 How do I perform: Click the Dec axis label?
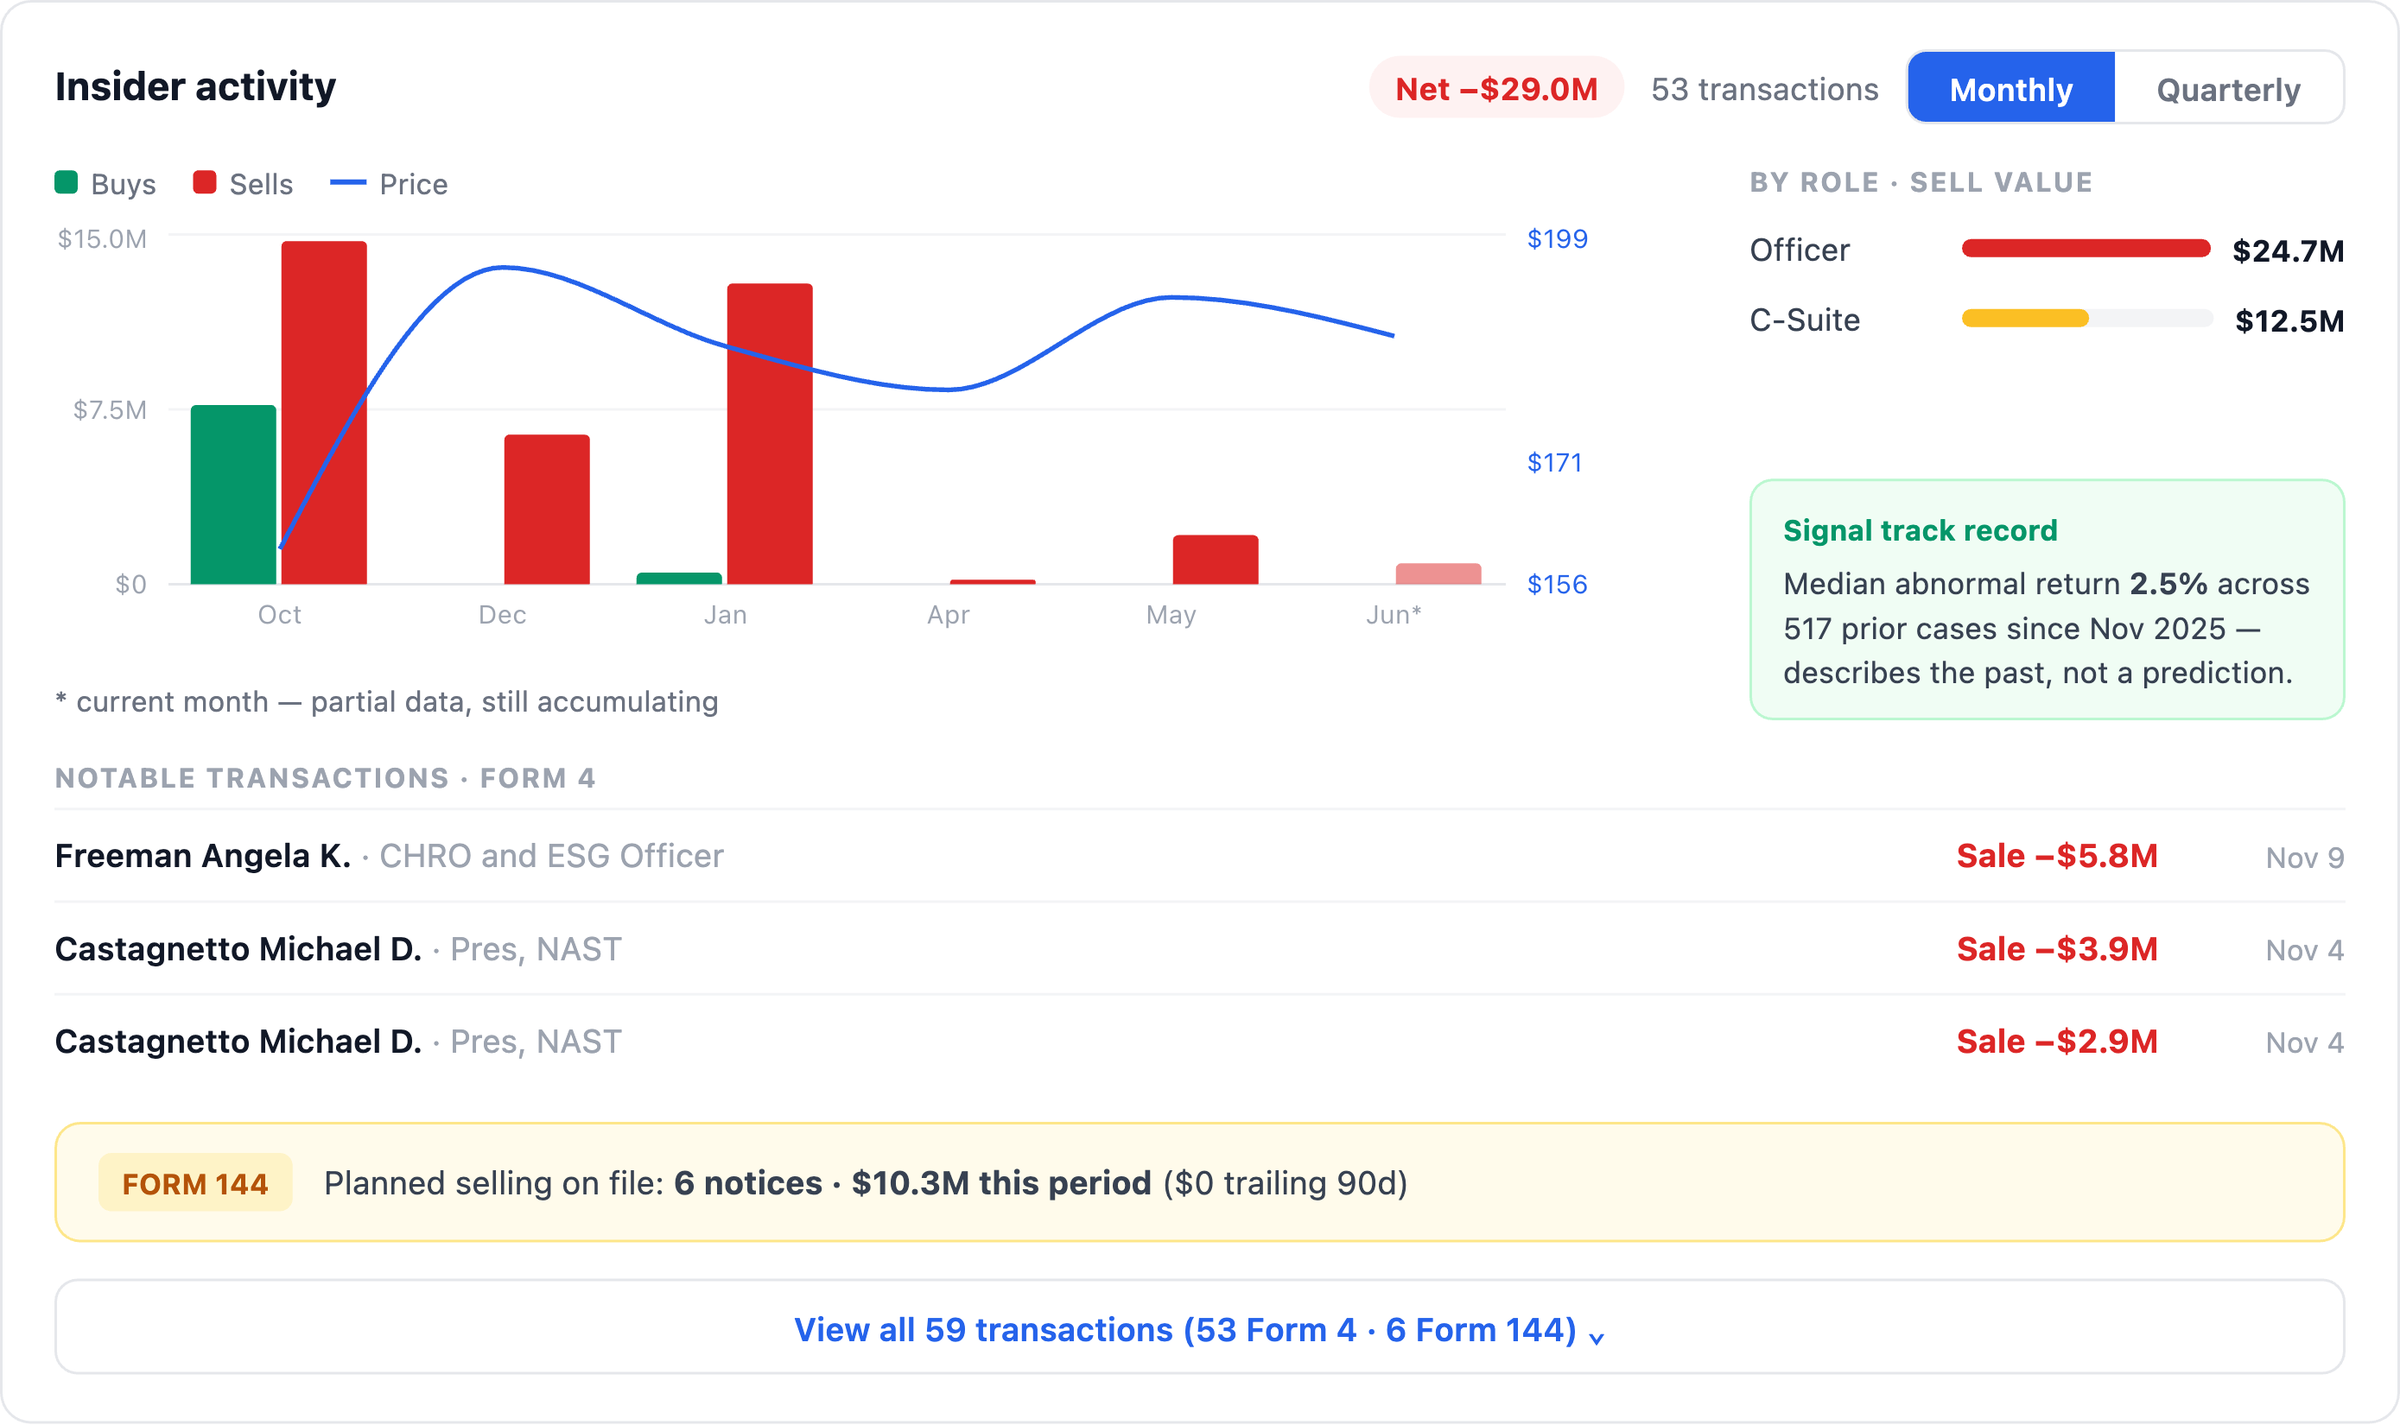pos(502,614)
